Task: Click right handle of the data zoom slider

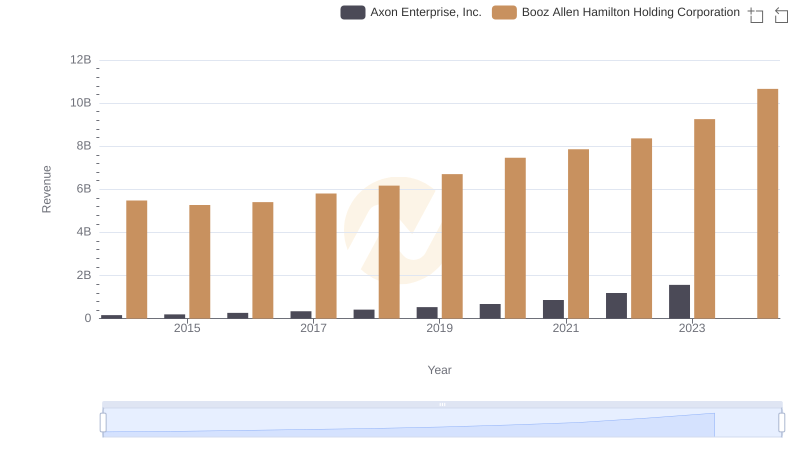Action: [x=782, y=423]
